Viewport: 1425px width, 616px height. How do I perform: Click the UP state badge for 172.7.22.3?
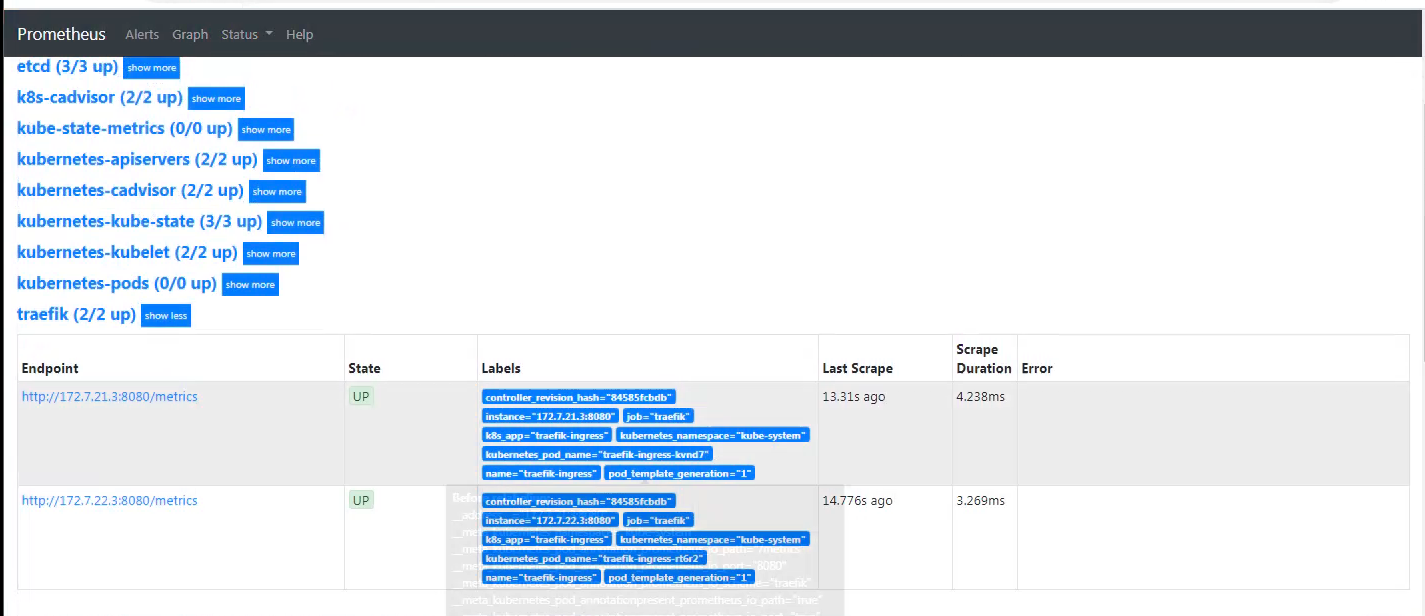click(361, 501)
